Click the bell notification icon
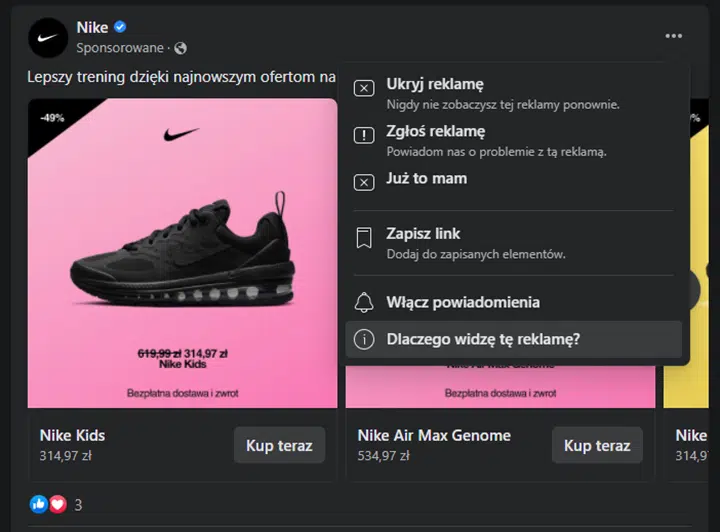720x532 pixels. tap(364, 302)
